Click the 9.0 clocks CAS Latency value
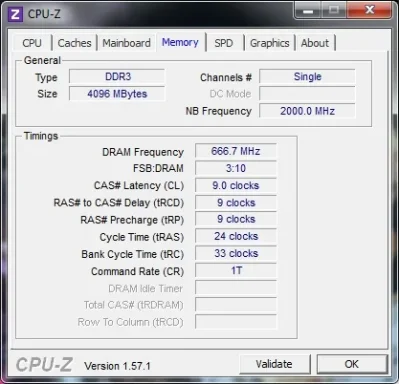Image resolution: width=399 pixels, height=384 pixels. click(236, 185)
